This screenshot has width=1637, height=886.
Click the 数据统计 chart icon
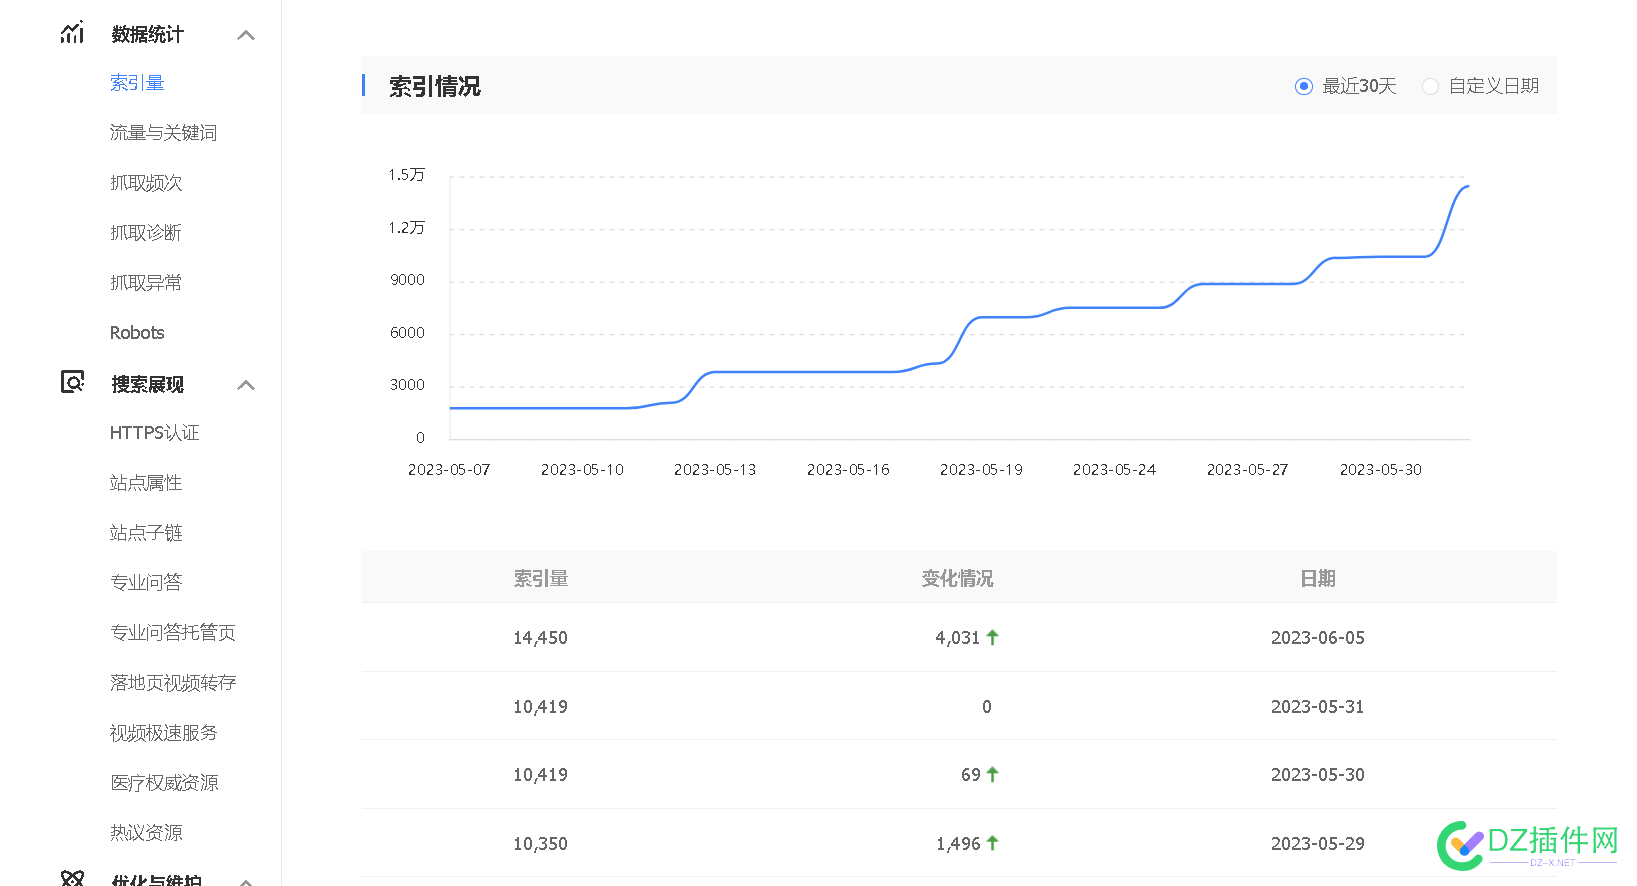72,33
